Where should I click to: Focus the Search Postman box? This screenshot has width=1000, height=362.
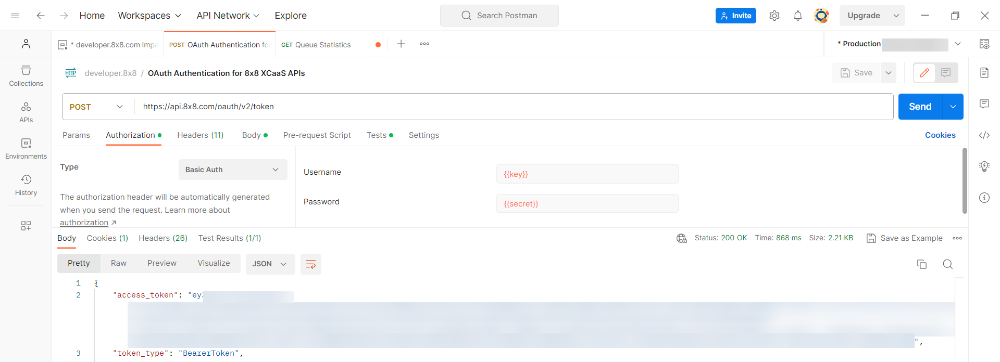pyautogui.click(x=499, y=15)
